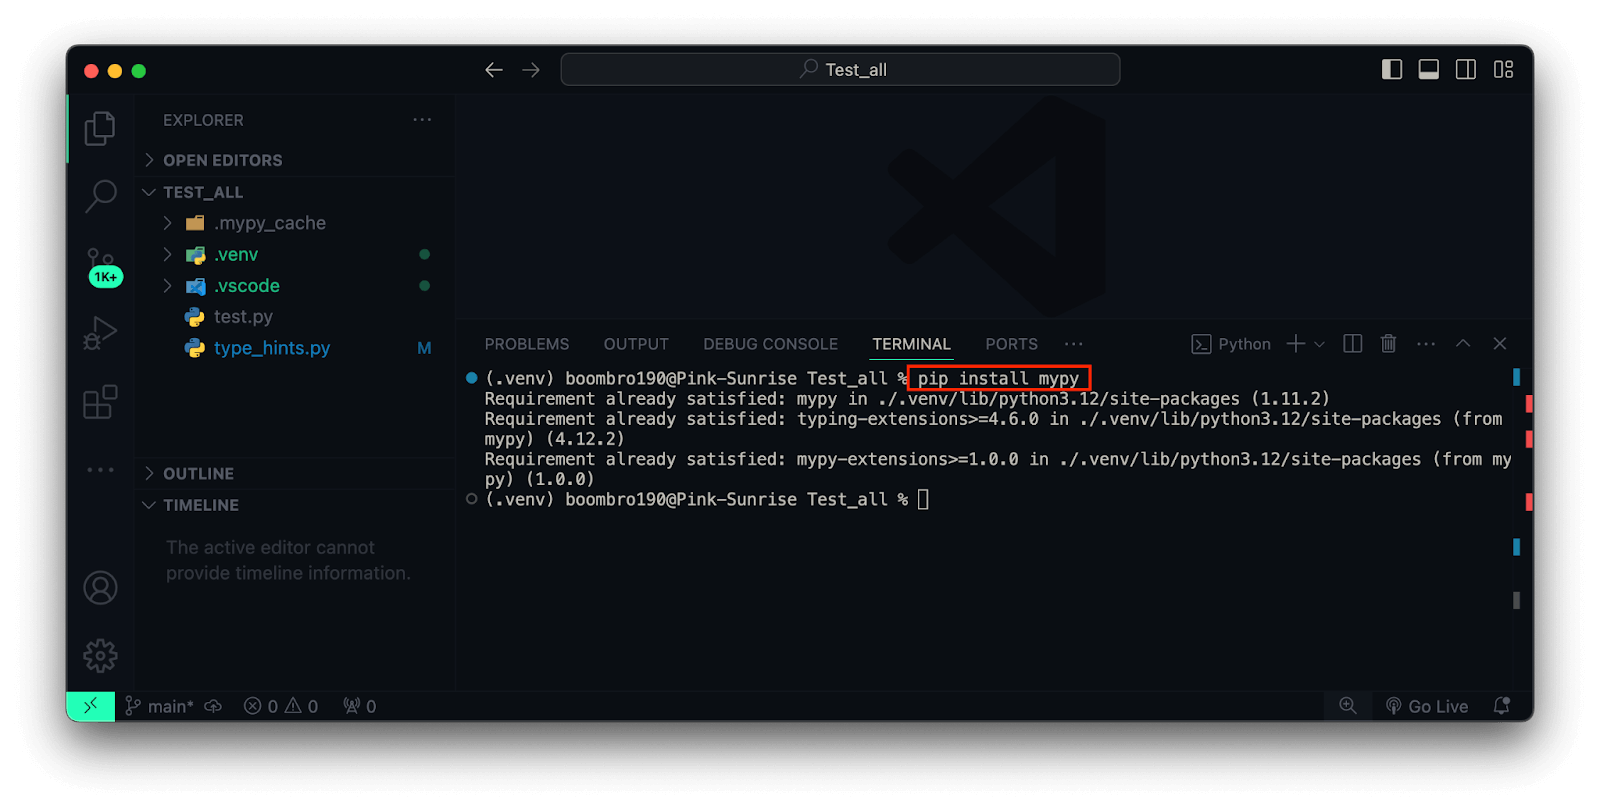Open terminal panel more actions ellipsis
The image size is (1600, 809).
(1426, 343)
